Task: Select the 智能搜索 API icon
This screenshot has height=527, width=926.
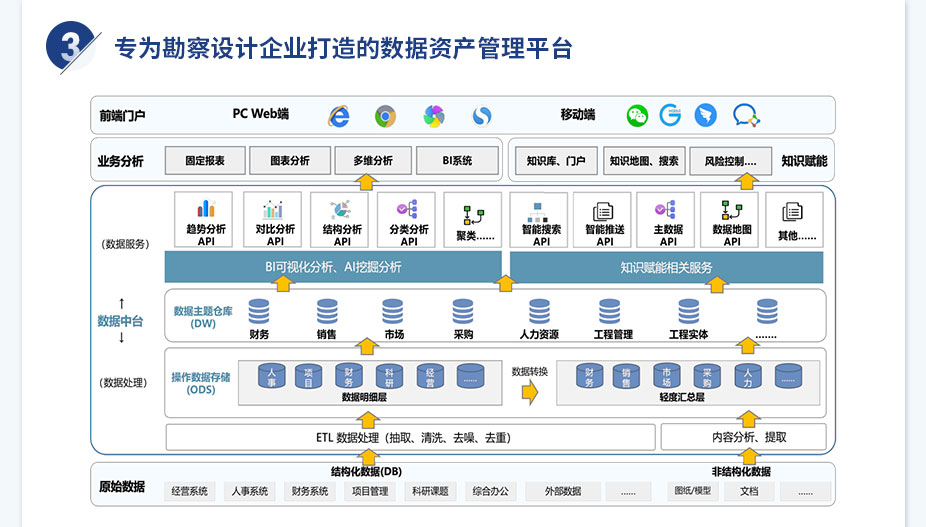Action: (541, 211)
